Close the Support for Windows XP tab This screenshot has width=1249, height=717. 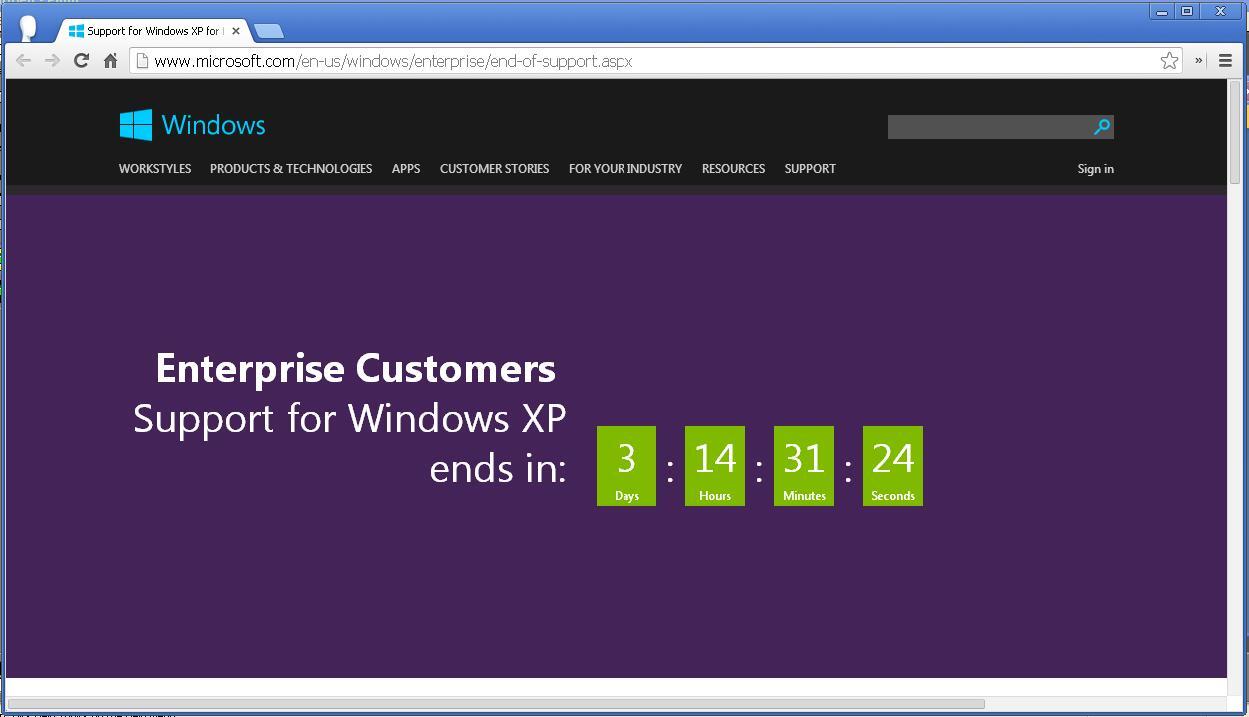[x=236, y=31]
